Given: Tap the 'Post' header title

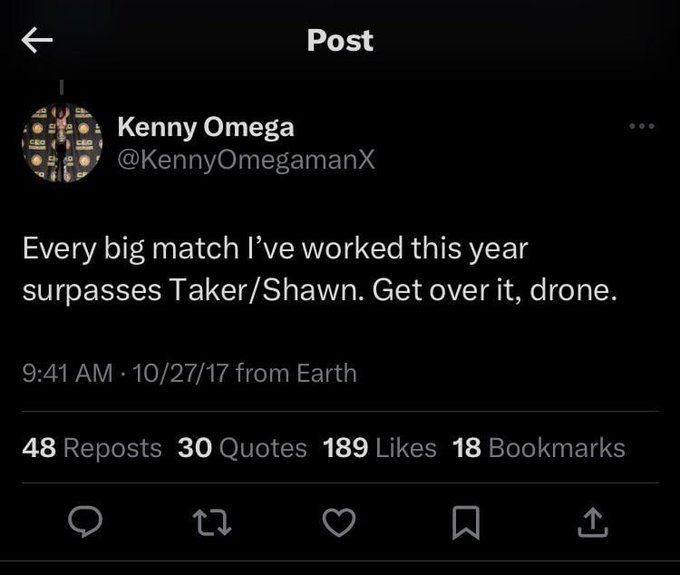Looking at the screenshot, I should [340, 41].
